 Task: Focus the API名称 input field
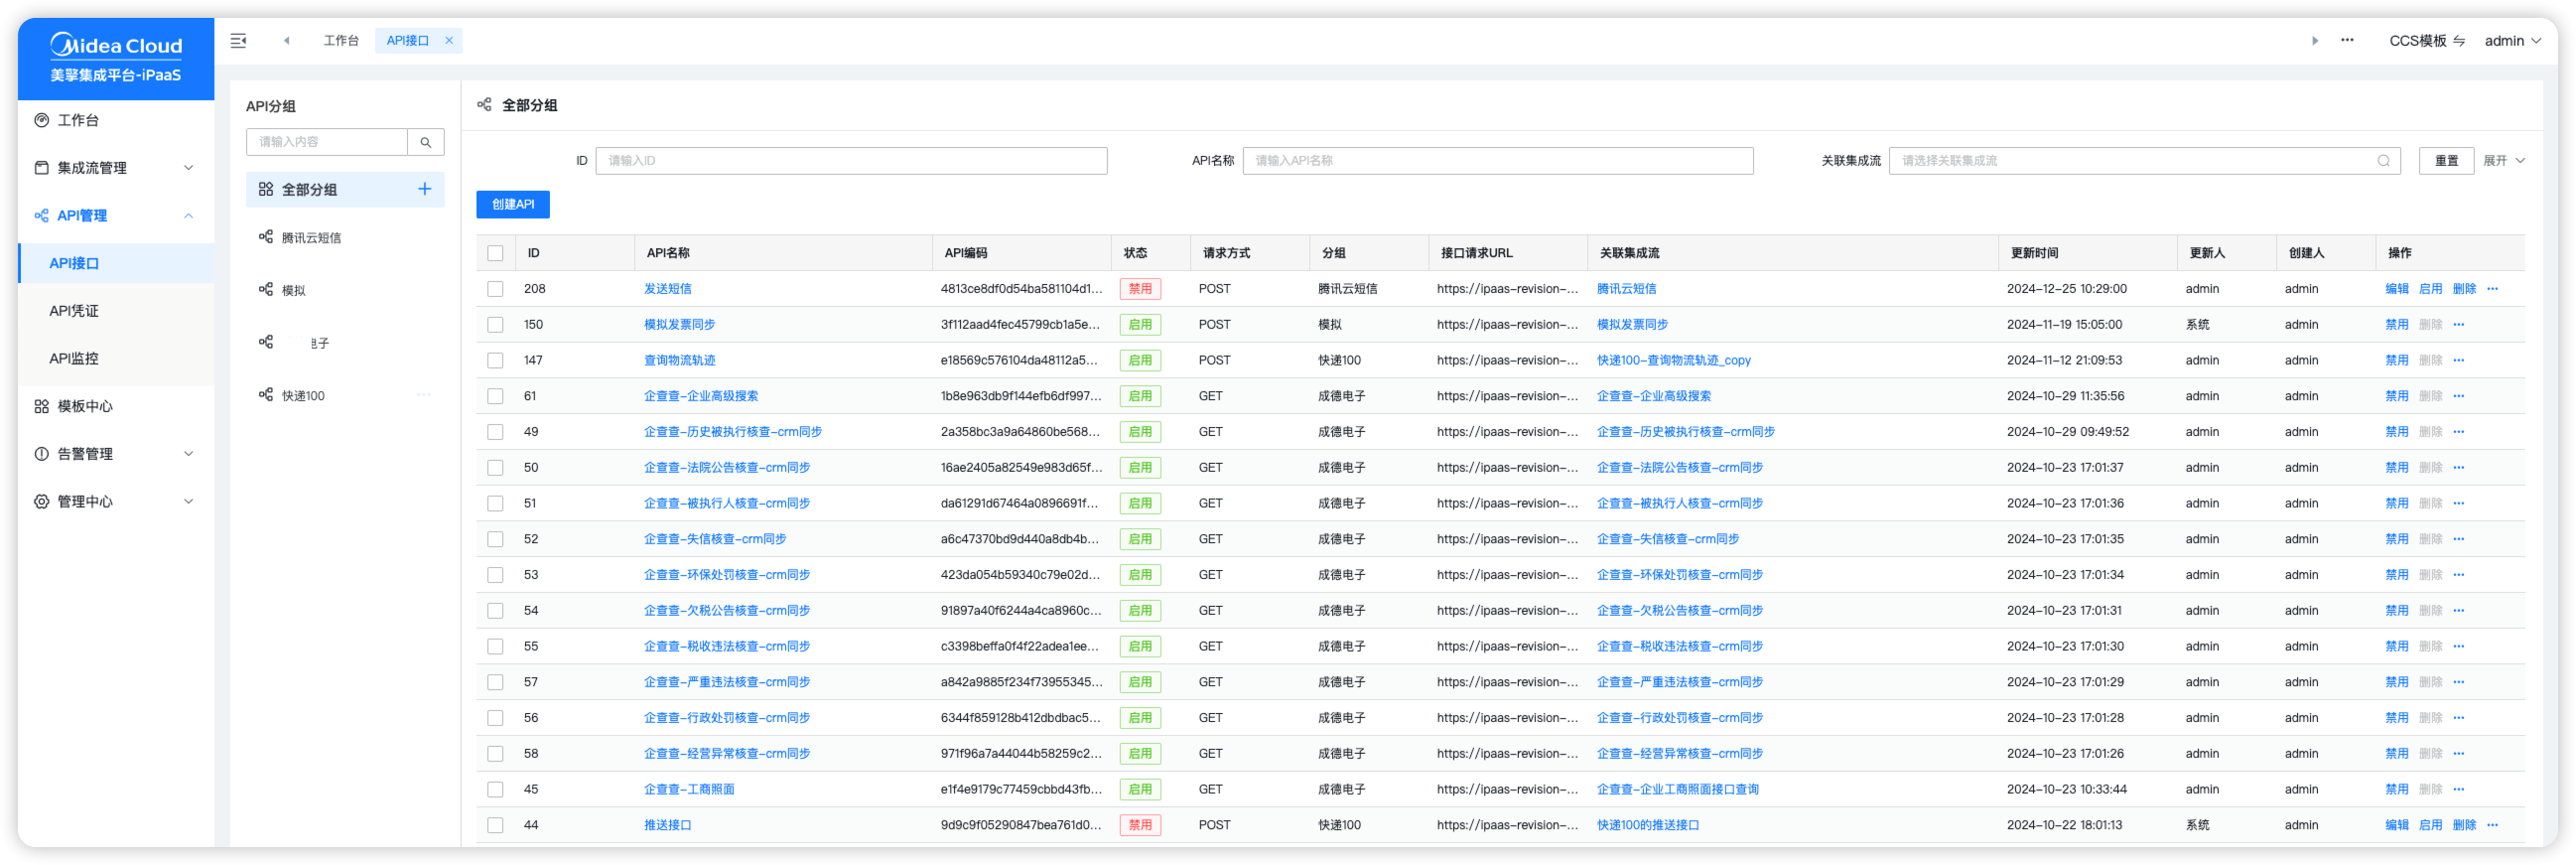click(1497, 161)
